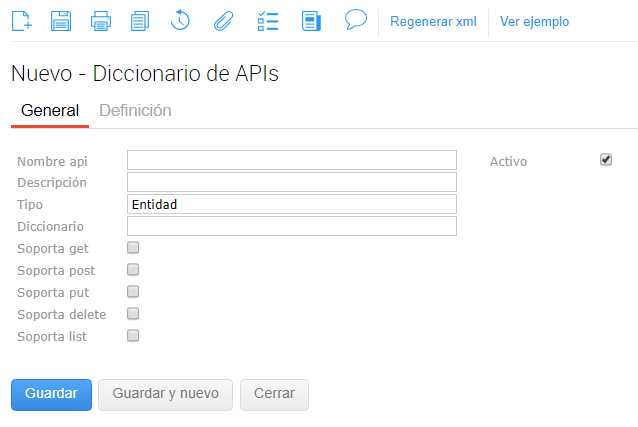Click the new document icon
This screenshot has width=638, height=427.
pyautogui.click(x=20, y=21)
